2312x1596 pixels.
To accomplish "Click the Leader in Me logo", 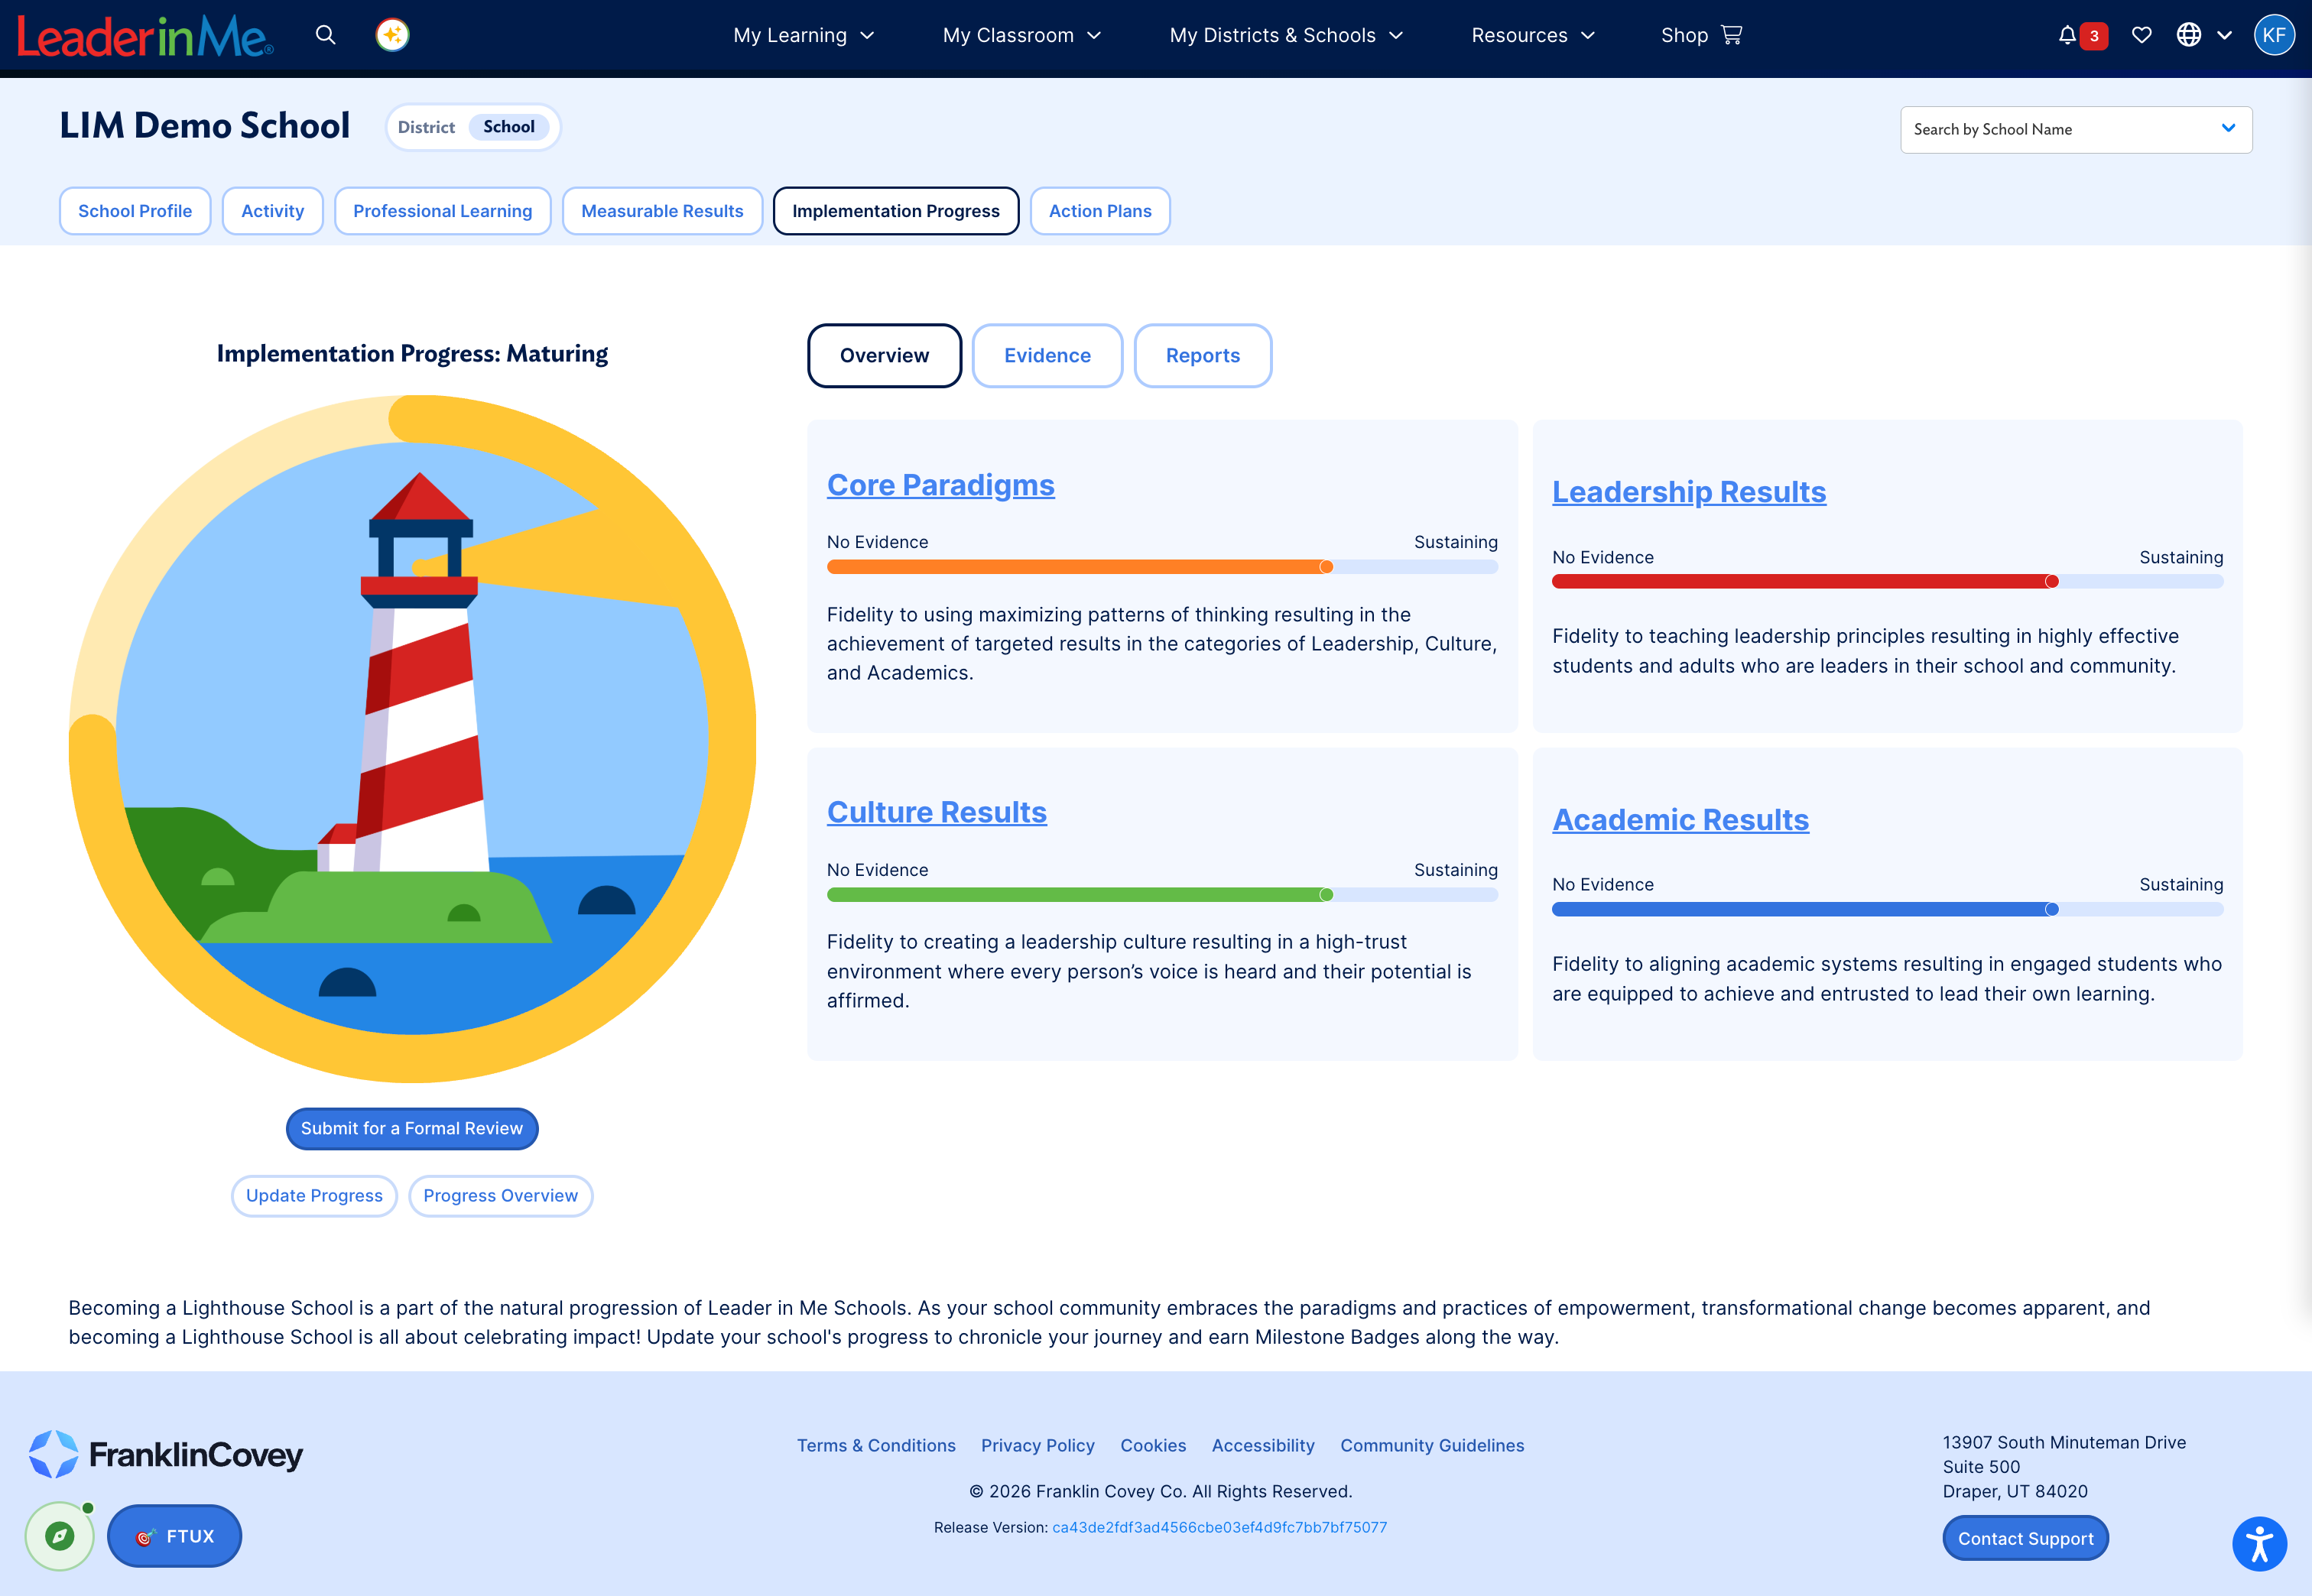I will coord(145,36).
